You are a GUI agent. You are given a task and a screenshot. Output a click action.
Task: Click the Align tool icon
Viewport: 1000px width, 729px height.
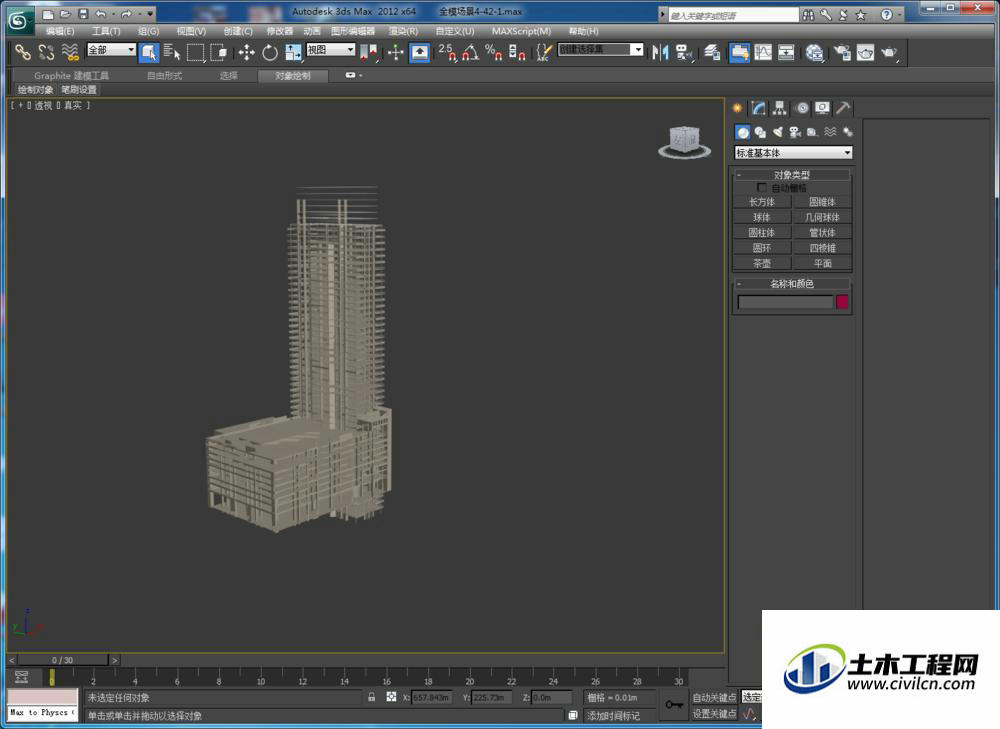[x=684, y=52]
